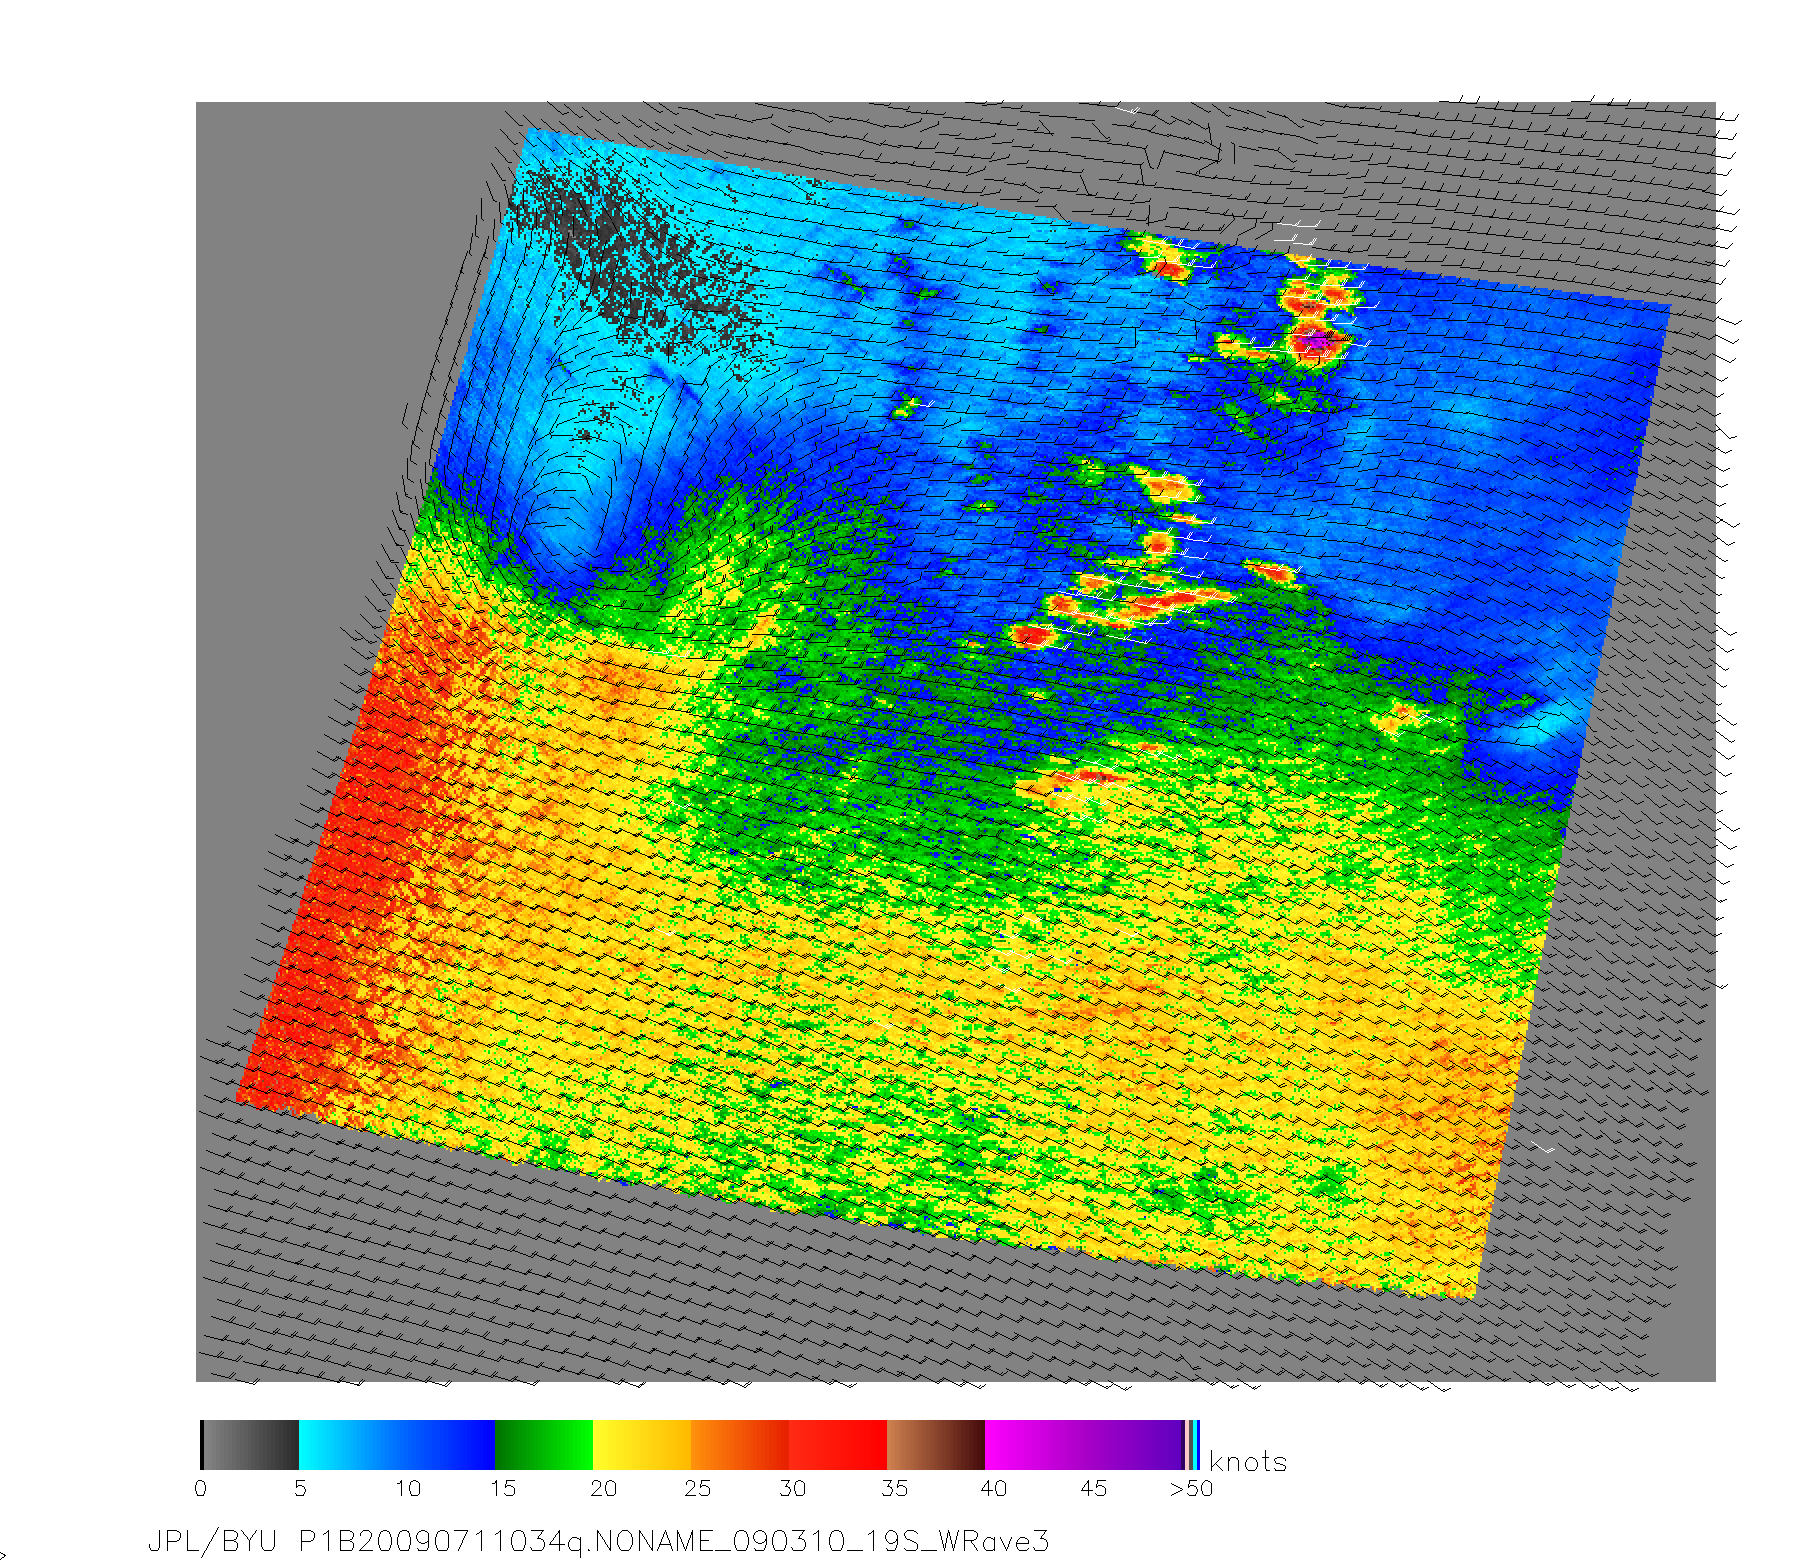Click the '5' scale label

(x=300, y=1488)
